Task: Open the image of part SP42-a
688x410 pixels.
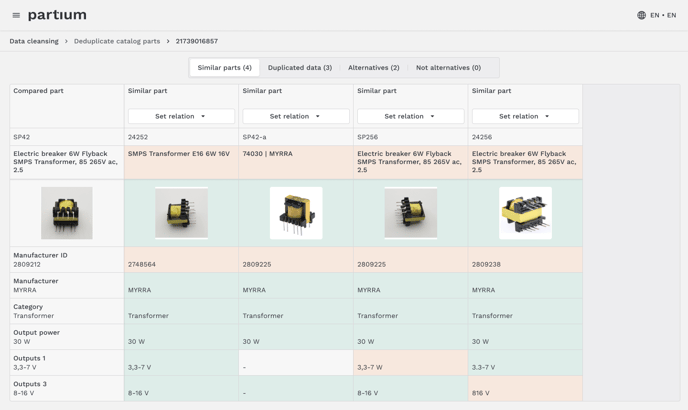Action: tap(296, 213)
